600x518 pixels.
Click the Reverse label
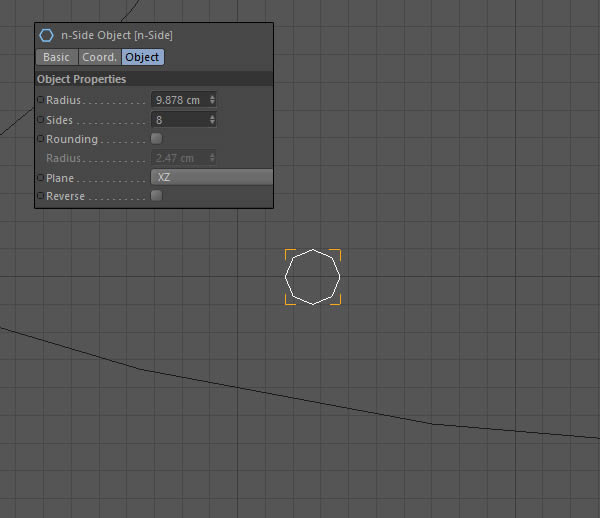point(65,196)
